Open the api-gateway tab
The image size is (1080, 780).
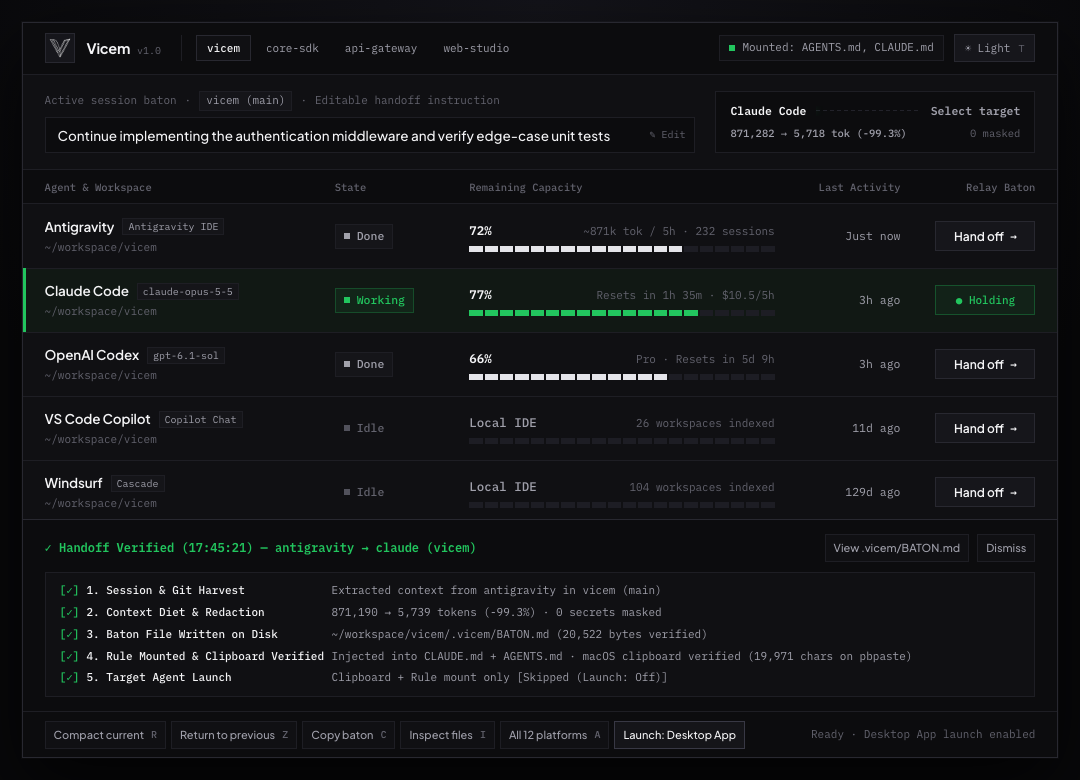(x=381, y=48)
